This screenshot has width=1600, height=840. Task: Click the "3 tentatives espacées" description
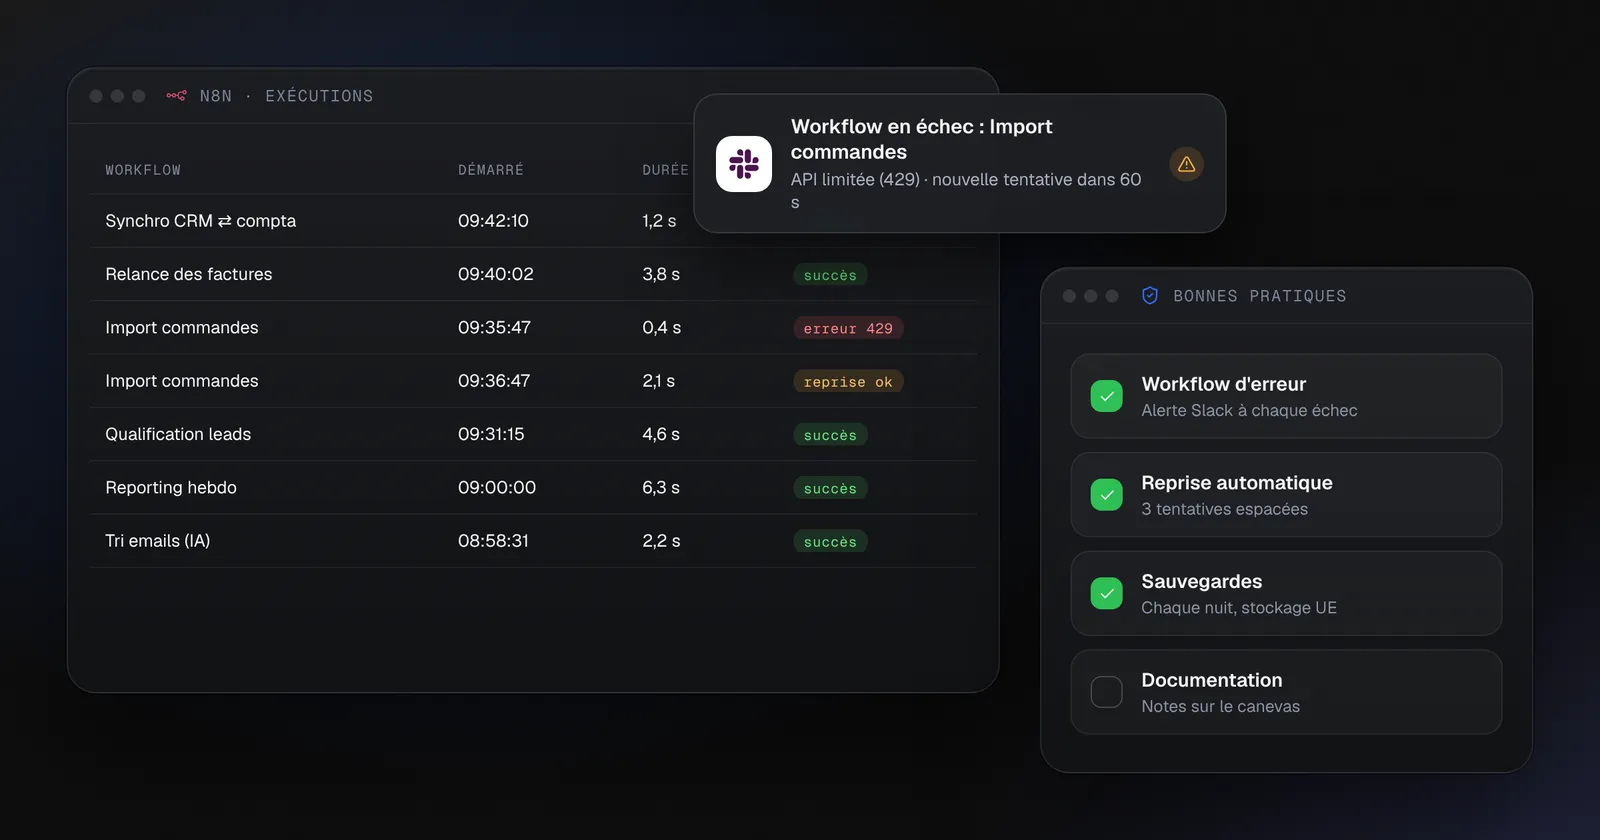(1224, 509)
